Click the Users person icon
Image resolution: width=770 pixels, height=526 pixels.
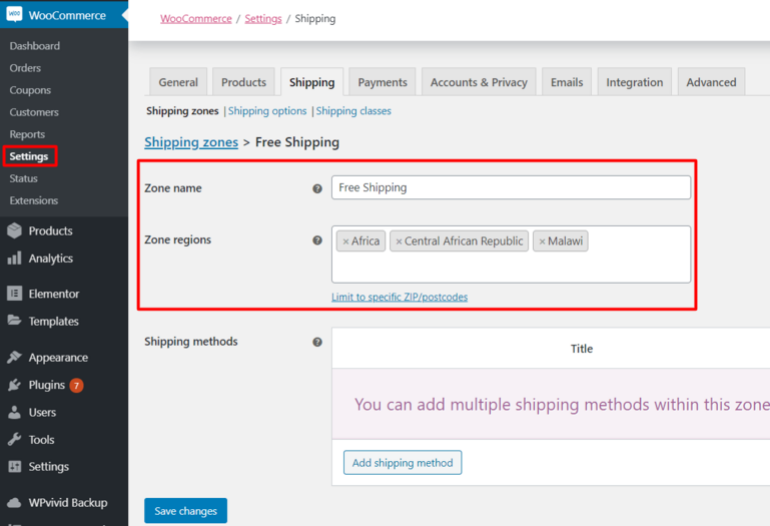coord(14,412)
